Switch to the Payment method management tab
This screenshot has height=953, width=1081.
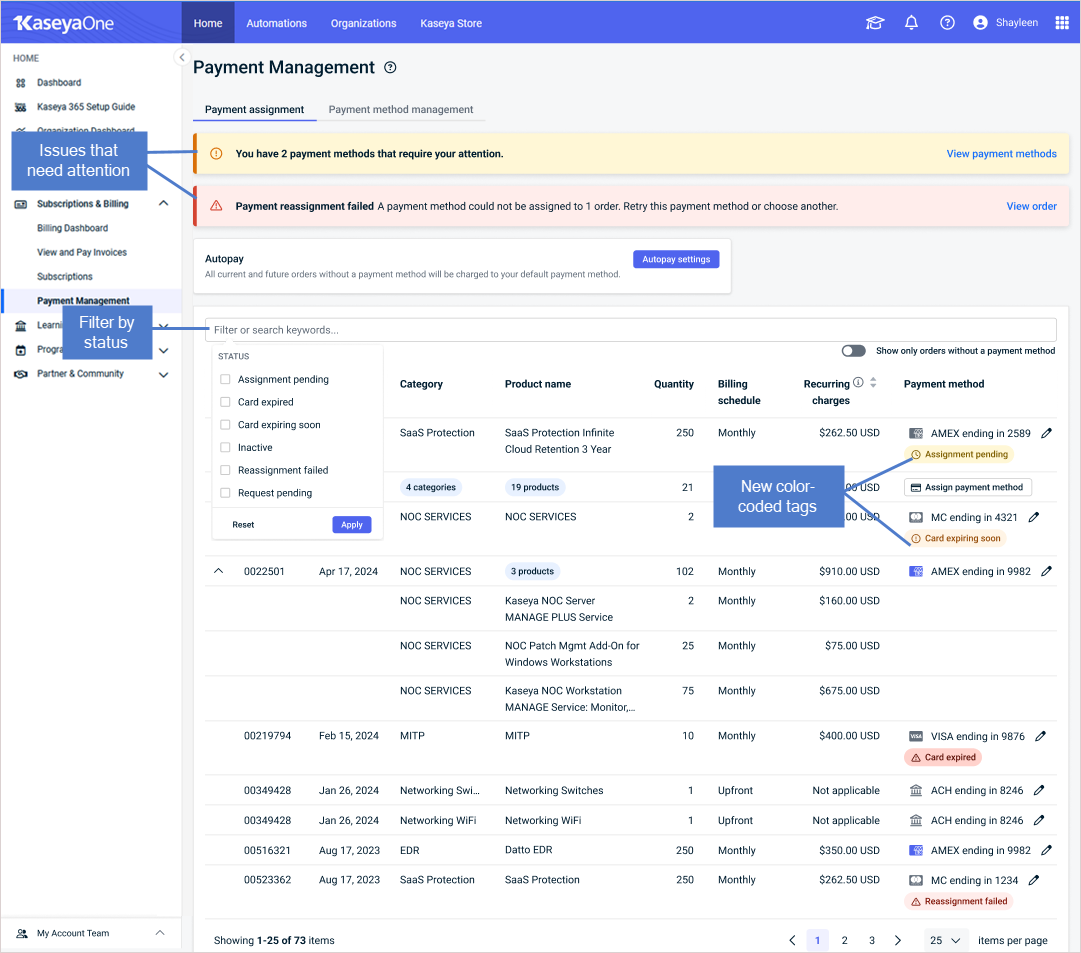coord(401,110)
